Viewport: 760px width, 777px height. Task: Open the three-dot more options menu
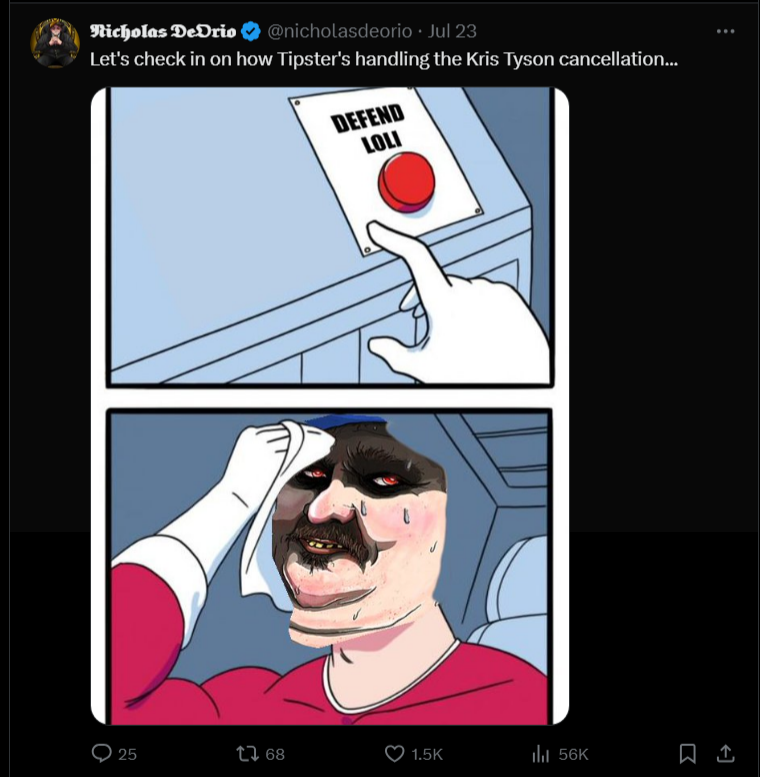[725, 31]
